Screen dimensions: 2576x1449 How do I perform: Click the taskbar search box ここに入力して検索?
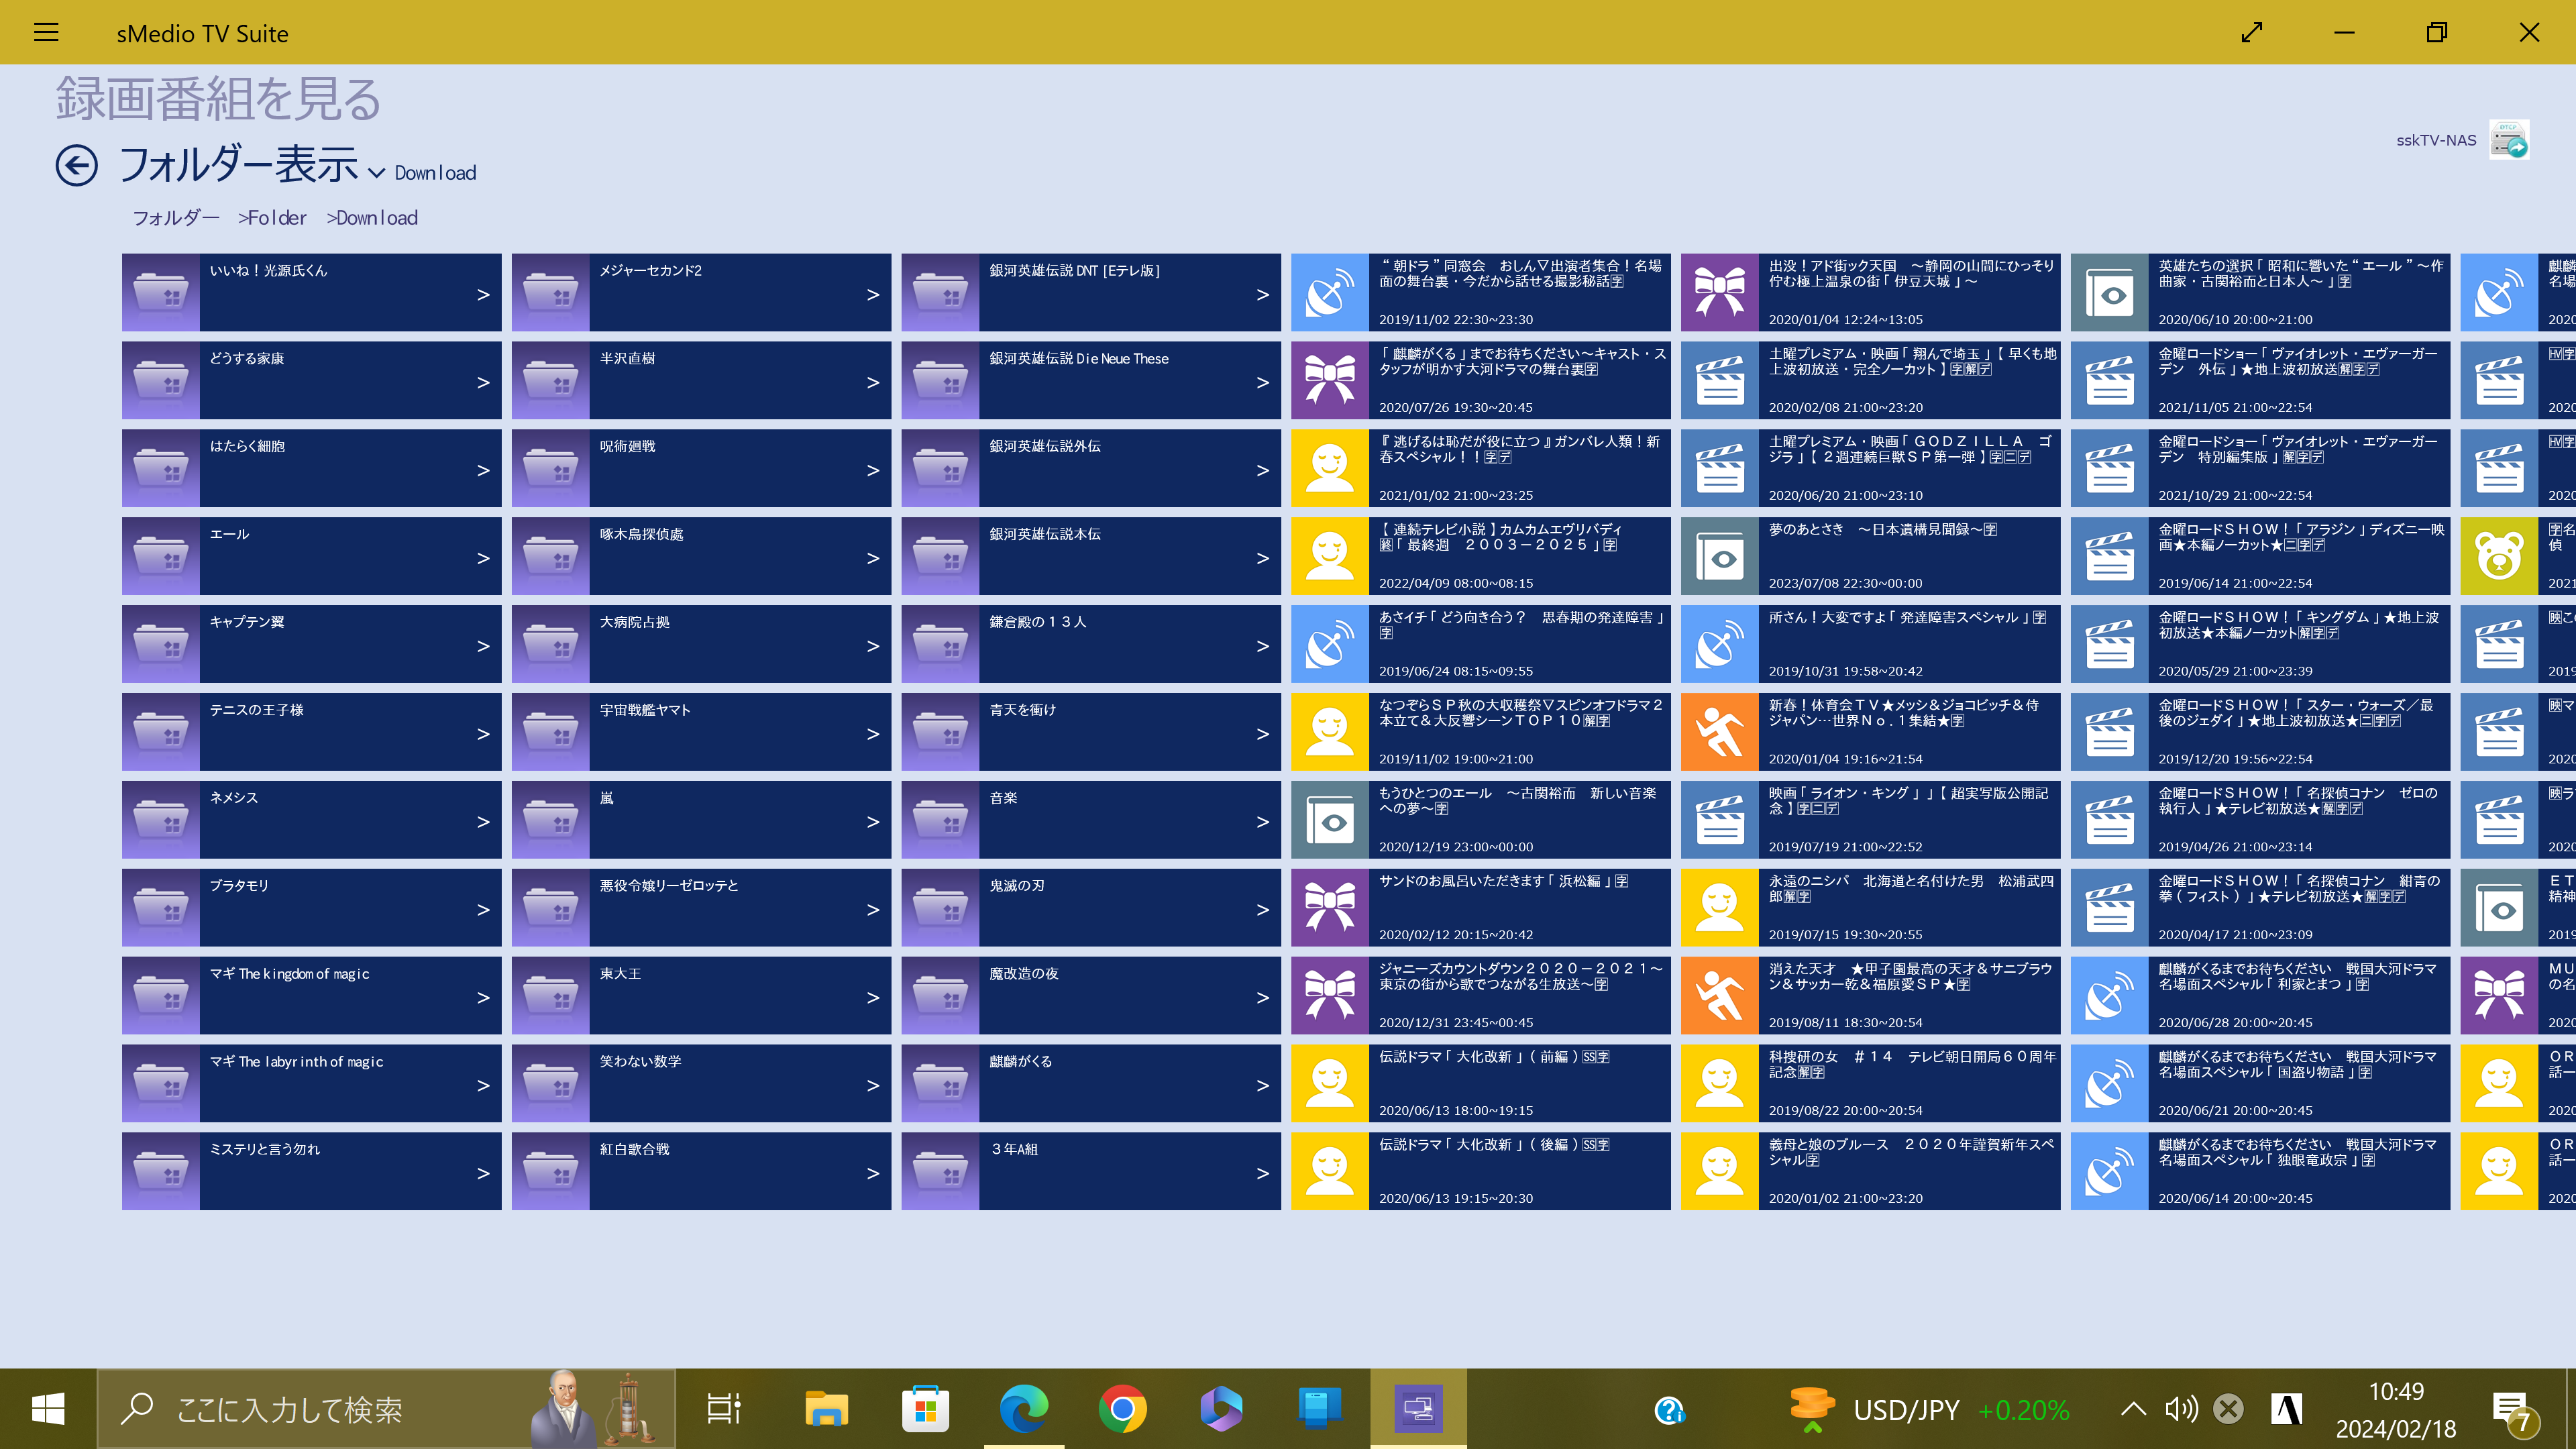[x=386, y=1409]
